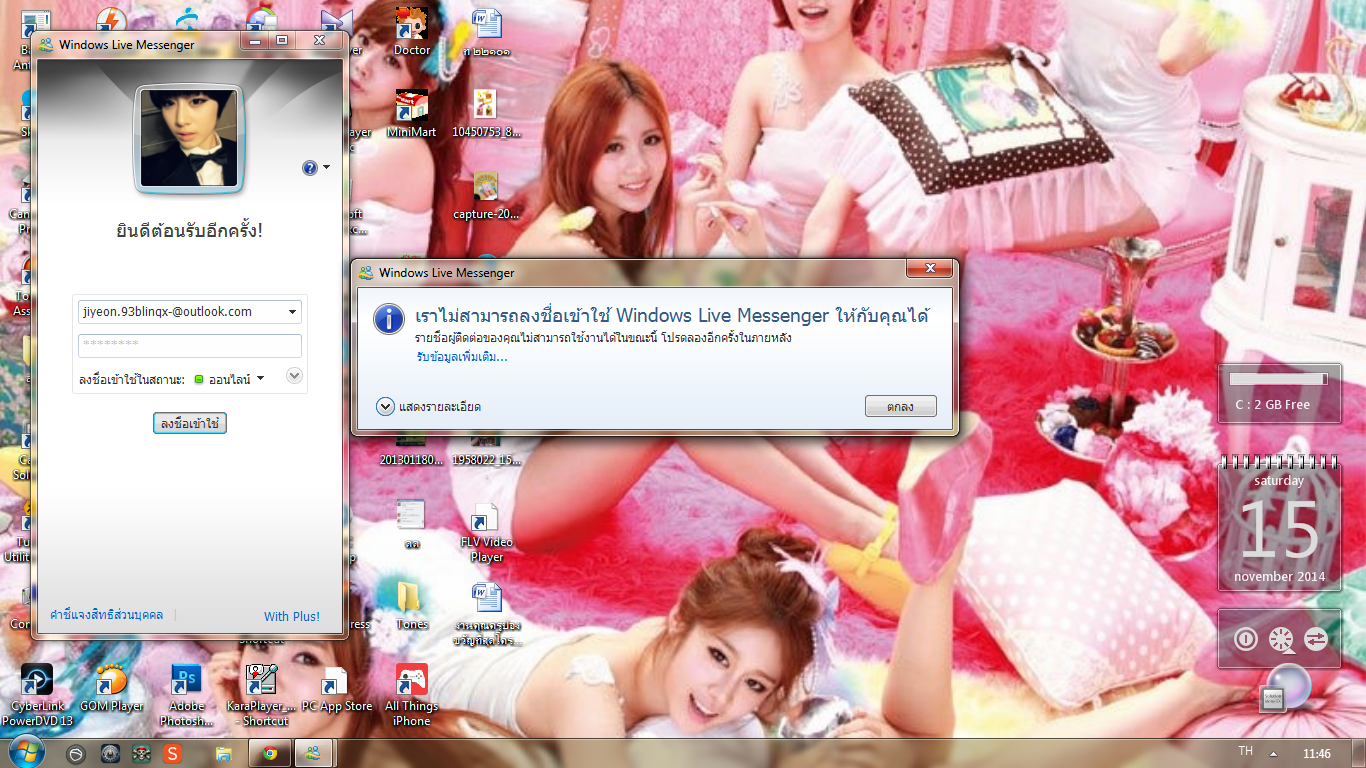Open the Messenger help icon
The height and width of the screenshot is (768, 1366).
tap(310, 168)
